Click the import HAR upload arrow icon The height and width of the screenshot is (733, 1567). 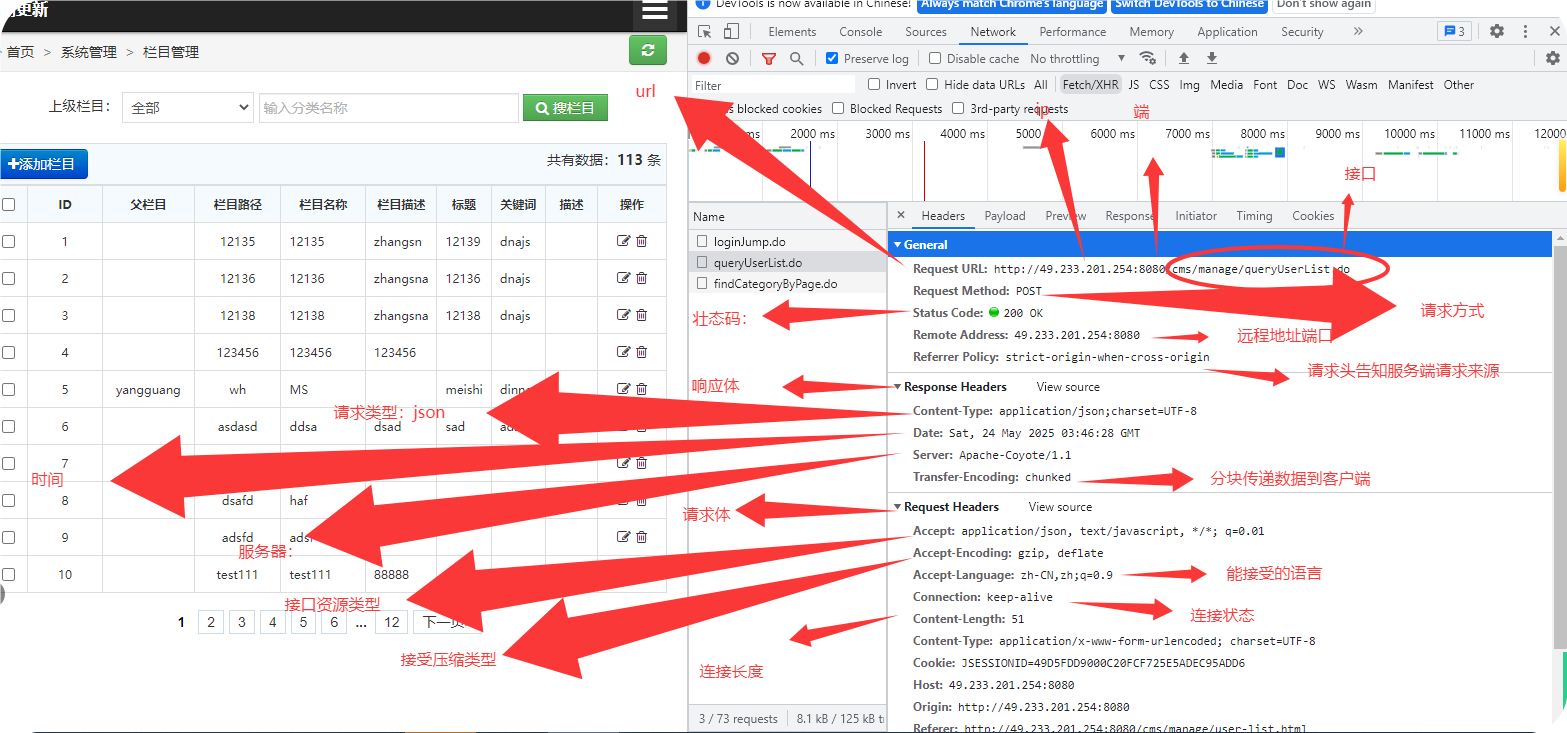coord(1184,58)
